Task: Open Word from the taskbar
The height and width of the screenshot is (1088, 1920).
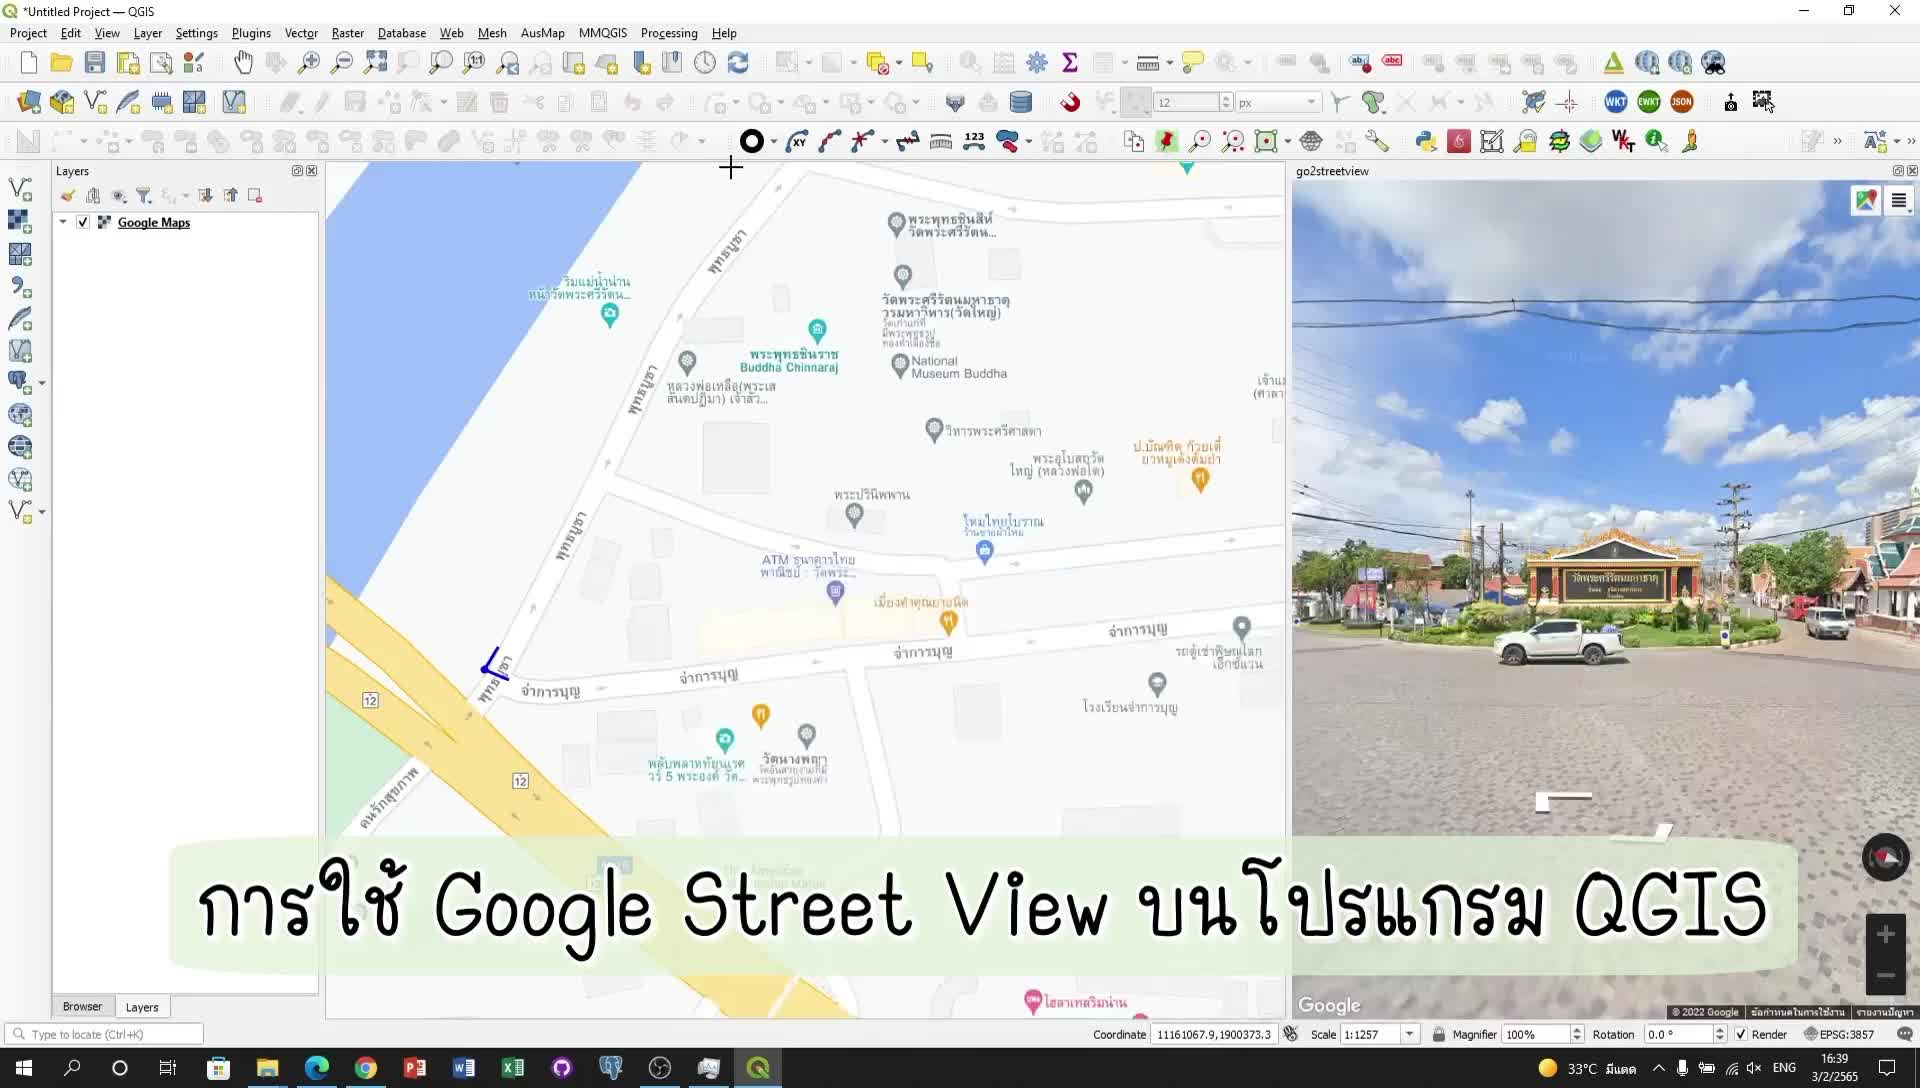Action: pyautogui.click(x=464, y=1068)
